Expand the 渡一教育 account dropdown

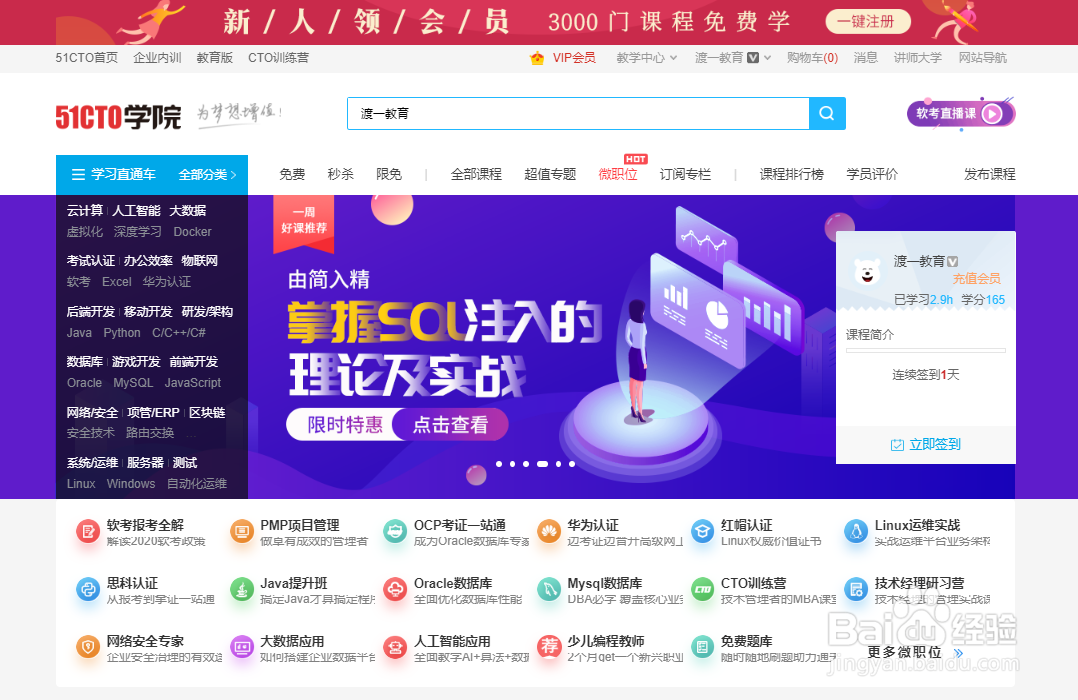(733, 58)
